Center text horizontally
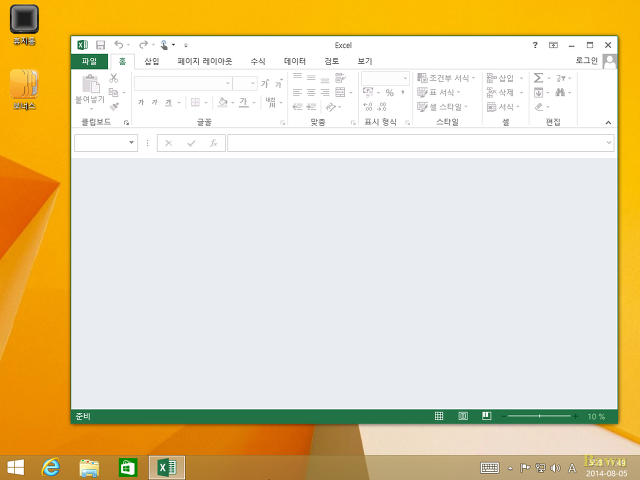This screenshot has width=640, height=480. tap(311, 93)
